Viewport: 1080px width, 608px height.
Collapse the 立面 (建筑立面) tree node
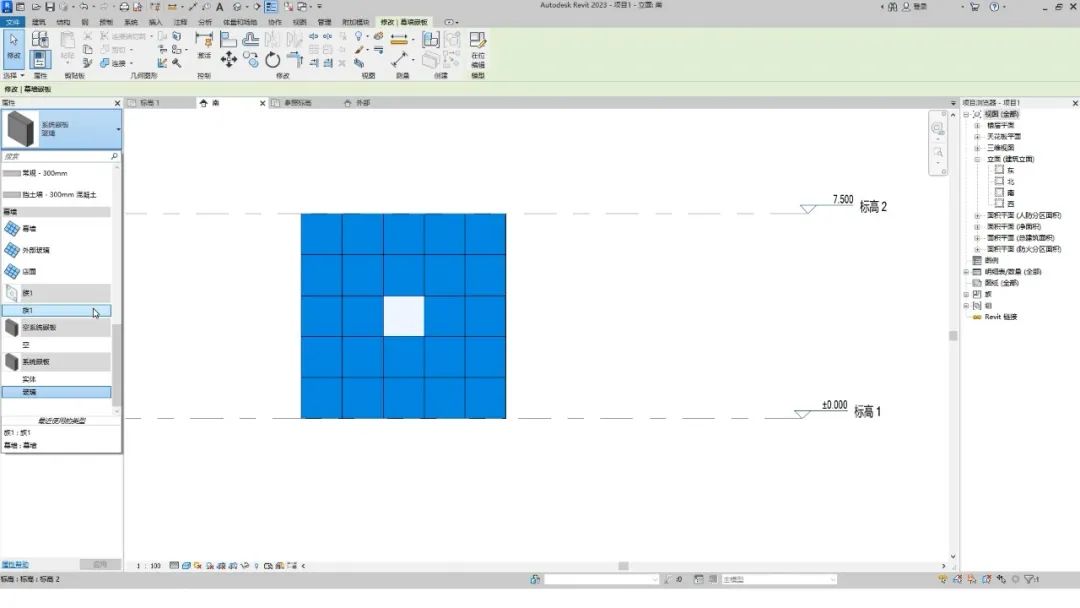tap(977, 159)
